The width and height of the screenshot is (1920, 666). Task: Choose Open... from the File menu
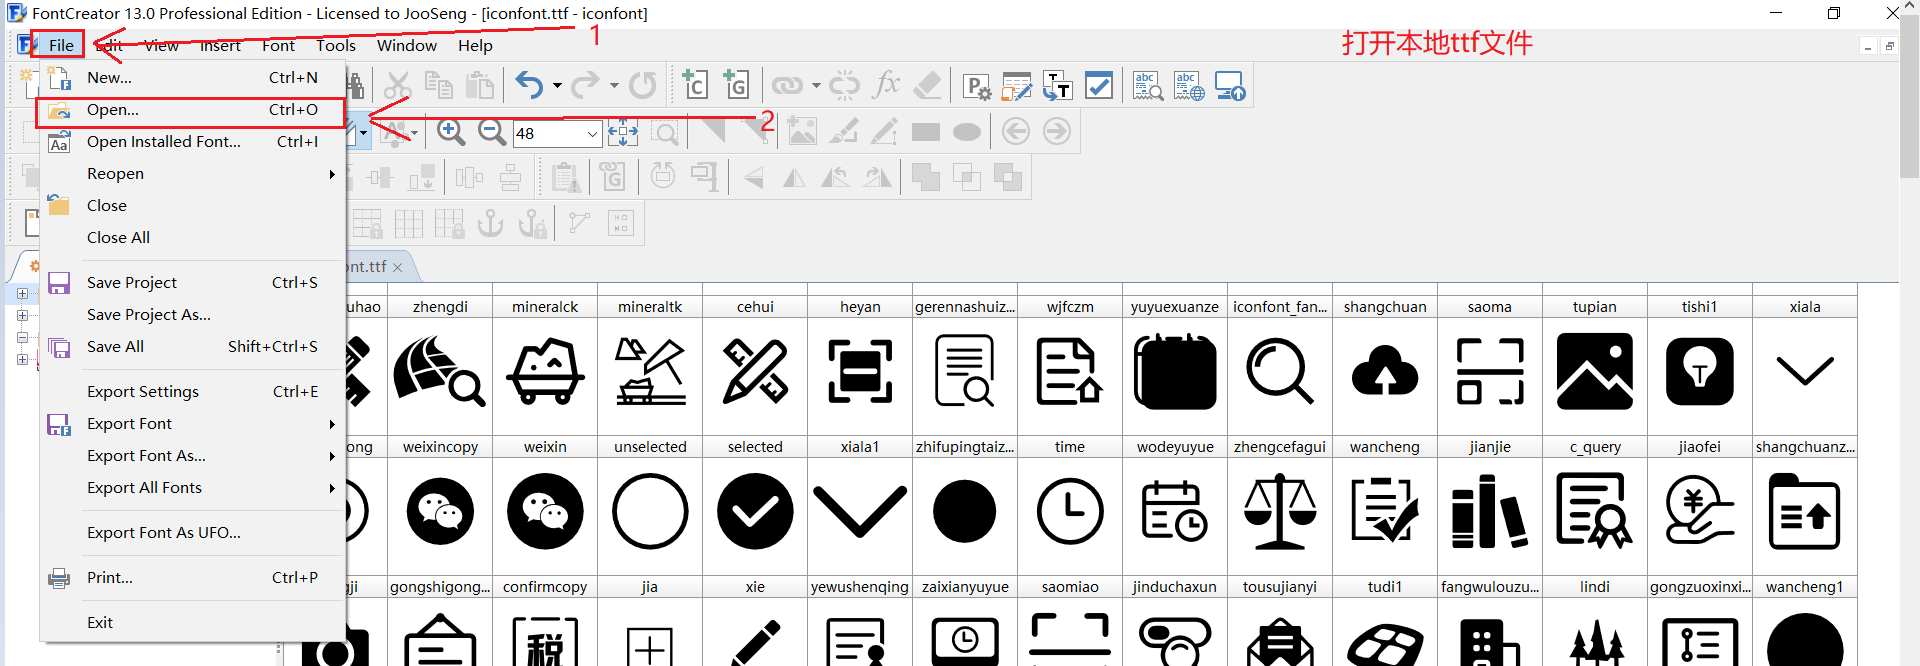(192, 110)
